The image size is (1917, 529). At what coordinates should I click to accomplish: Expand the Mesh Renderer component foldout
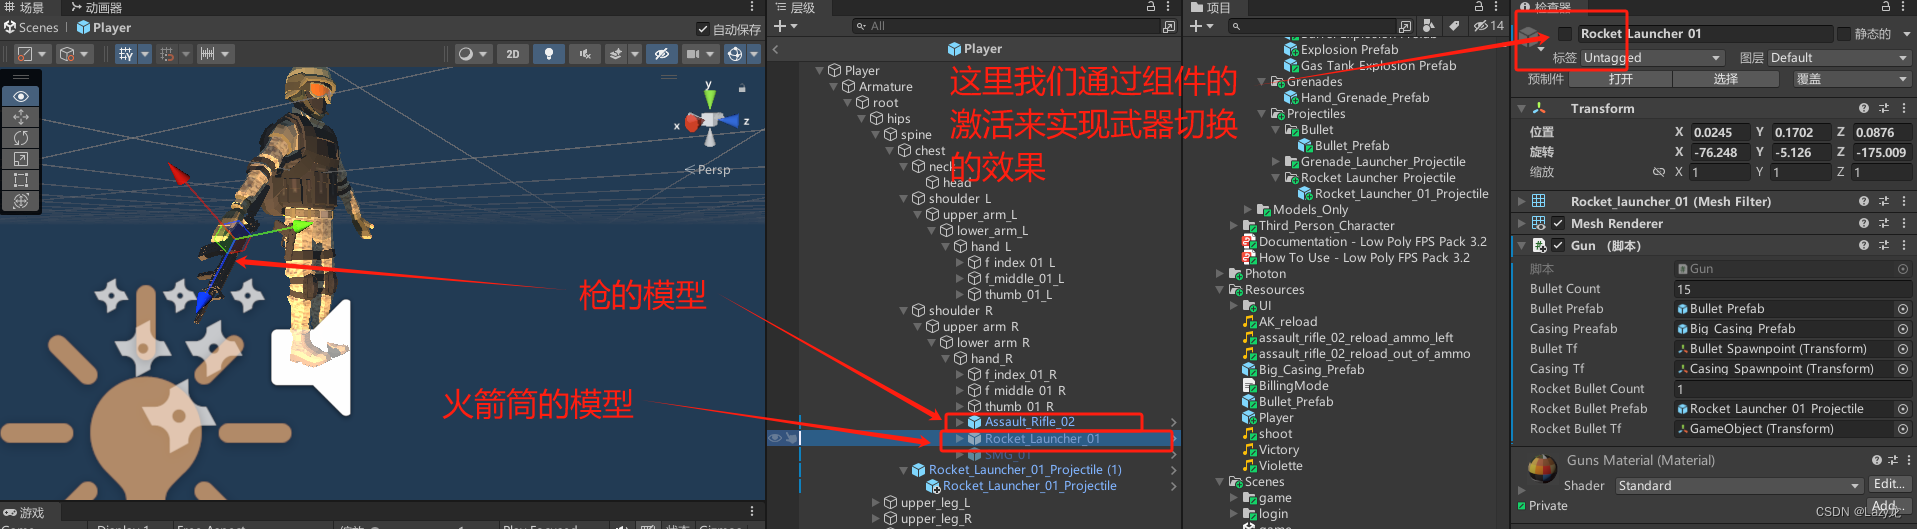(x=1521, y=223)
